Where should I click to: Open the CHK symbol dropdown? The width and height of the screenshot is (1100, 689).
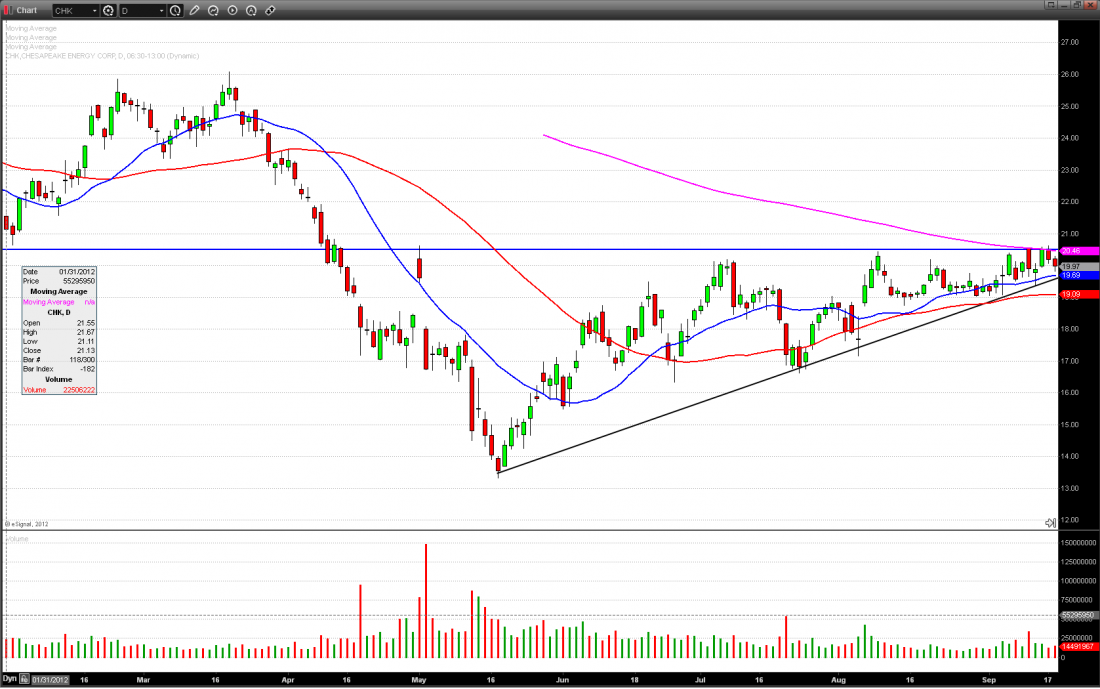93,10
